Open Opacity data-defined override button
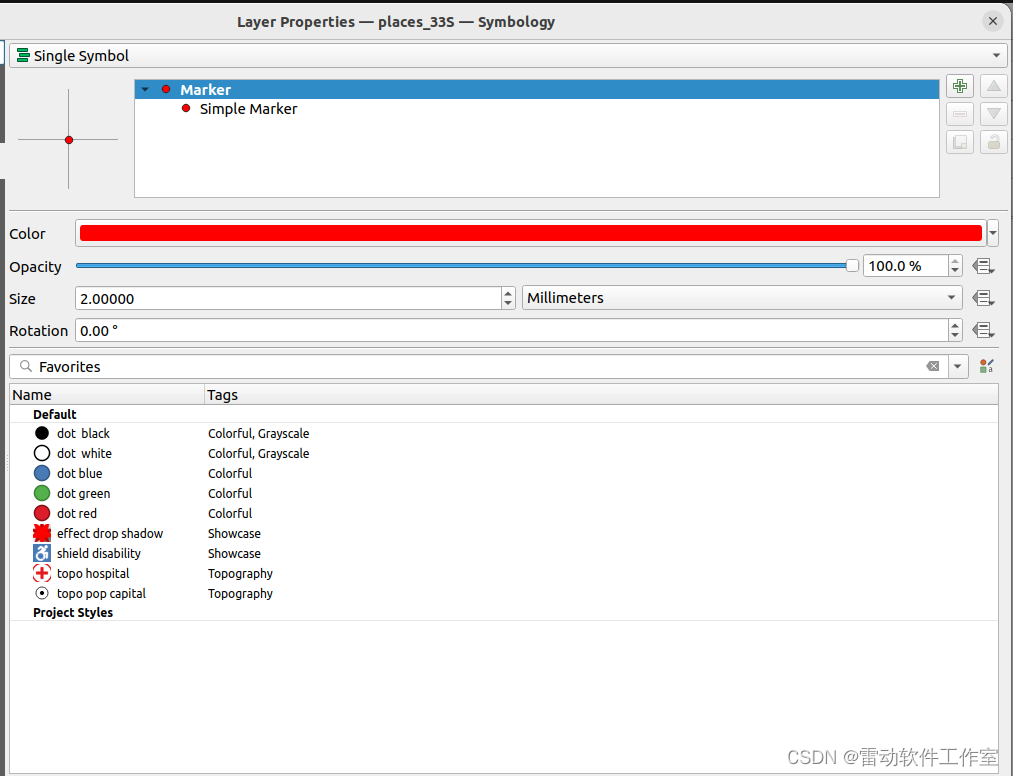1013x776 pixels. (983, 266)
